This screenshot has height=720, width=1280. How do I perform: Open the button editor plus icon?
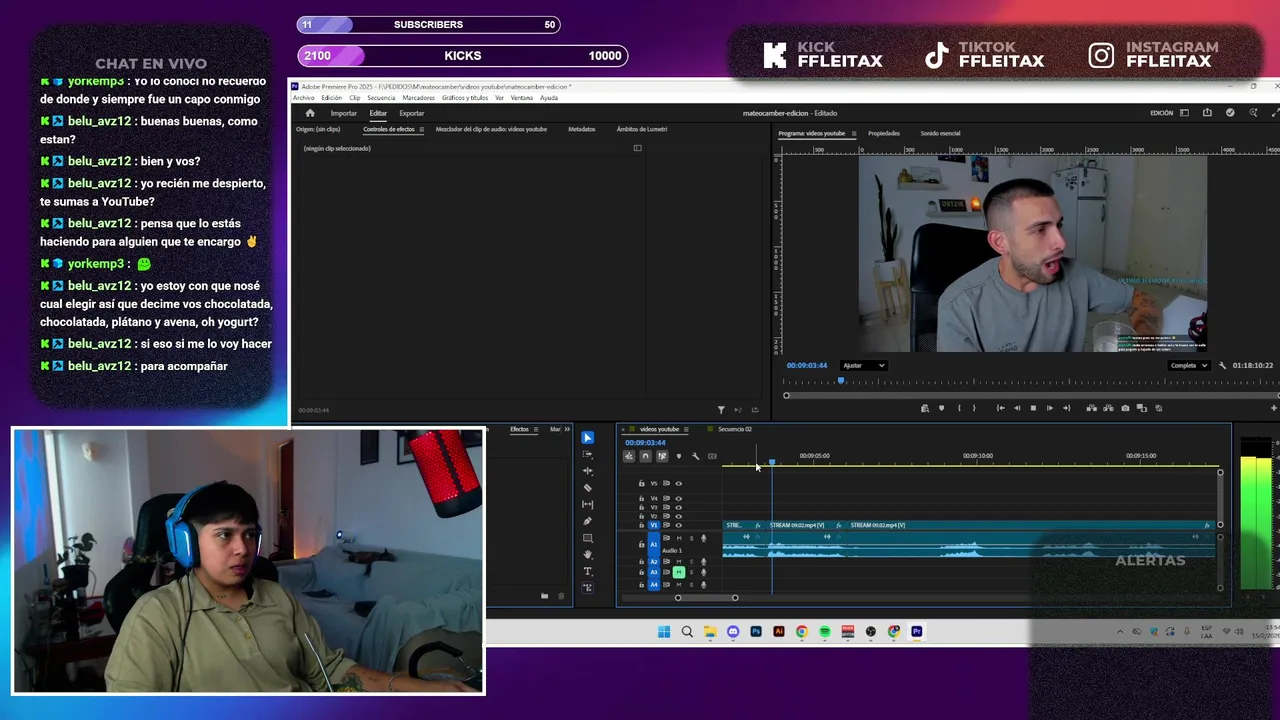(x=1273, y=408)
